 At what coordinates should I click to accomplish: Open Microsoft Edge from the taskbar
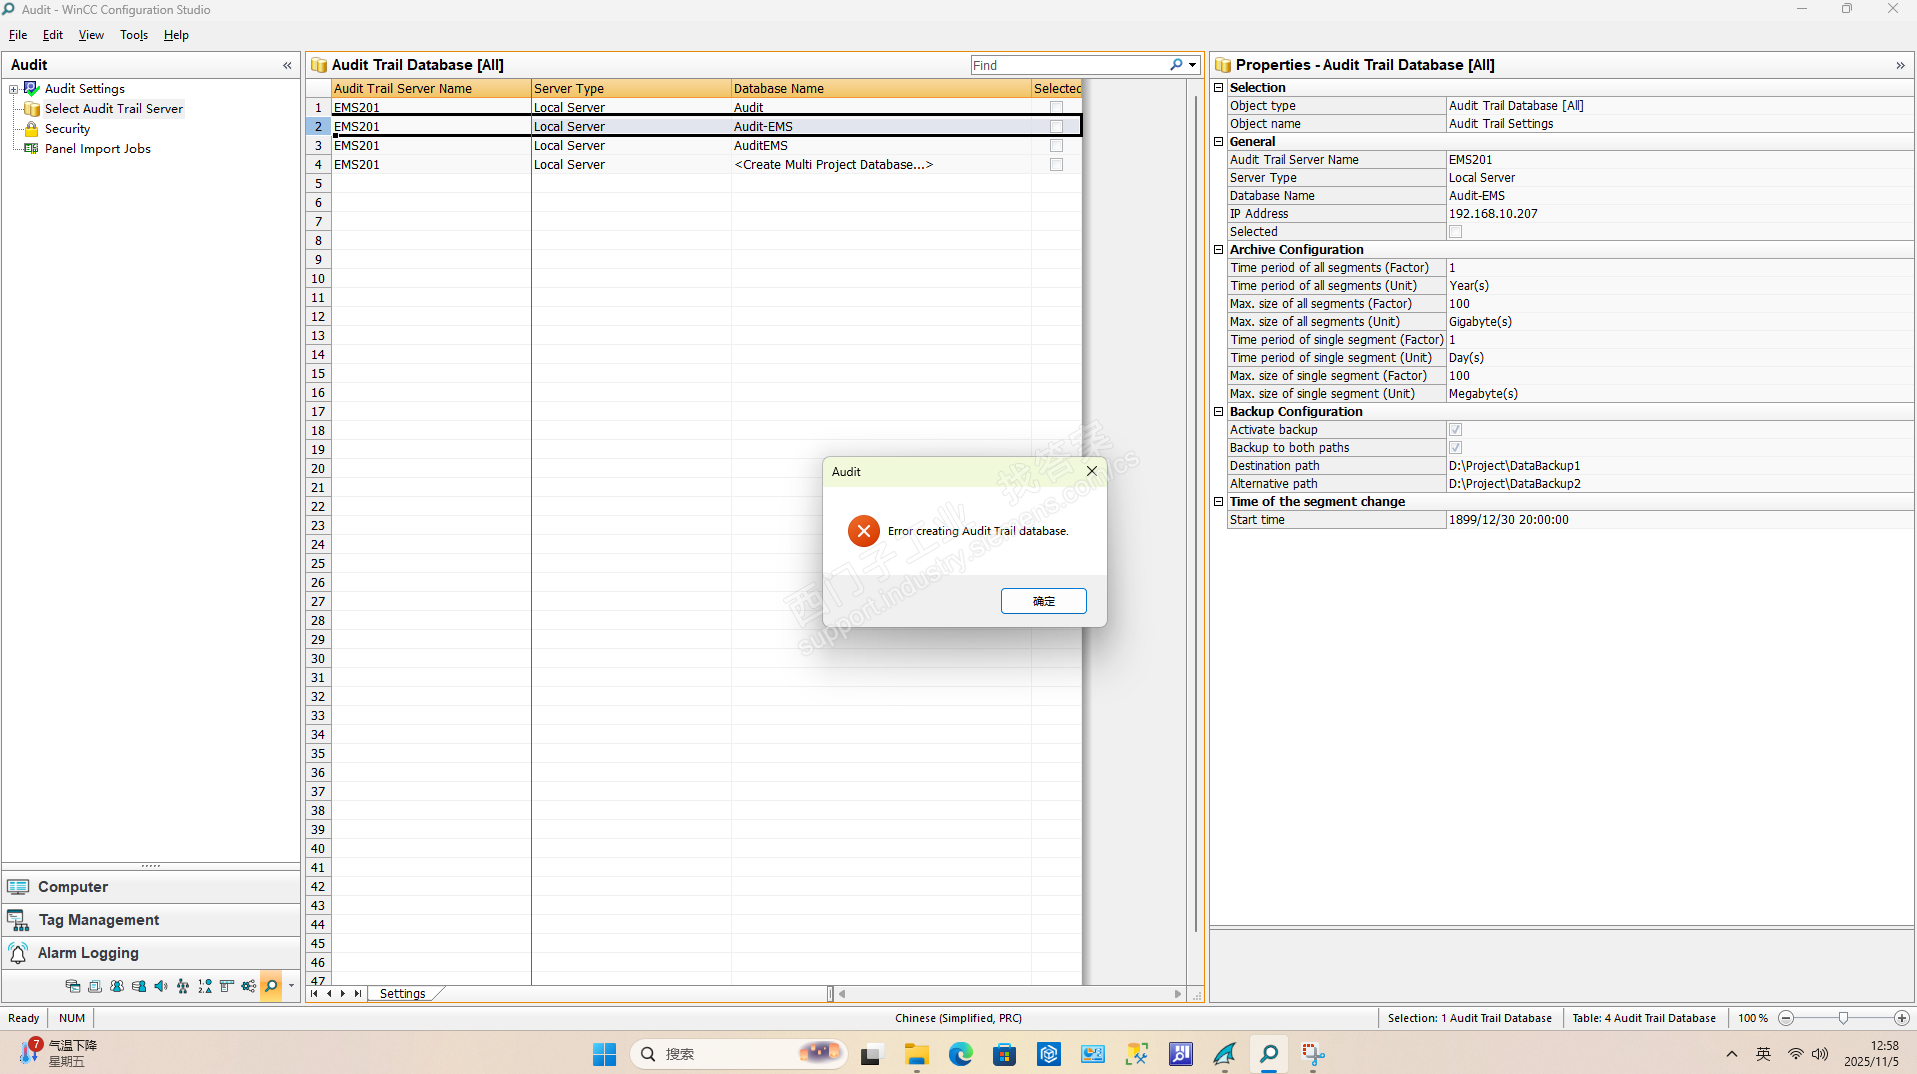(x=961, y=1054)
